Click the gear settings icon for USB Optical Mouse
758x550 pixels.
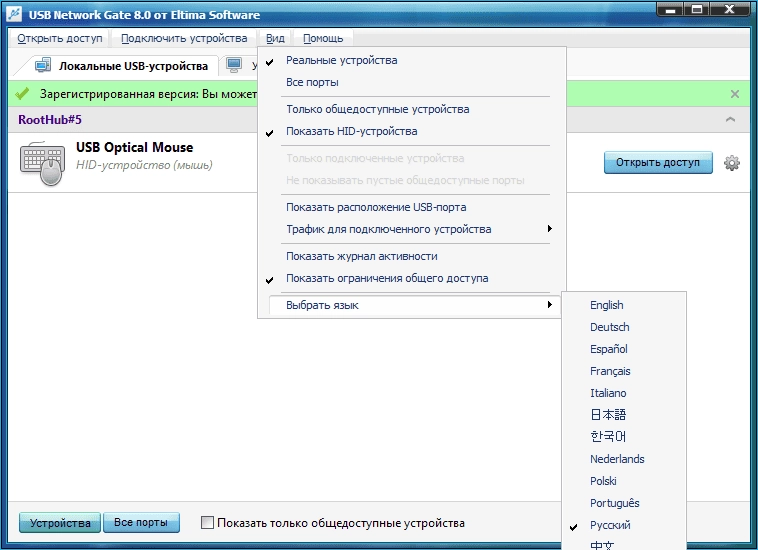pos(731,163)
